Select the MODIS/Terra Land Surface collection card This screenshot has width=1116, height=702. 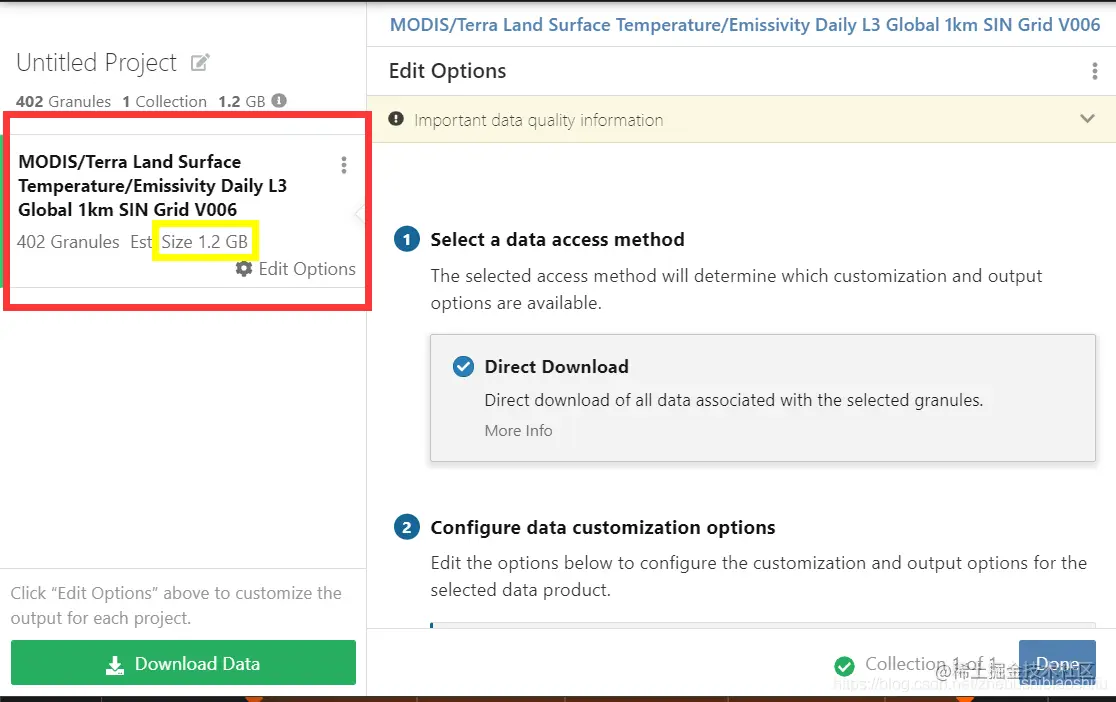(x=184, y=211)
